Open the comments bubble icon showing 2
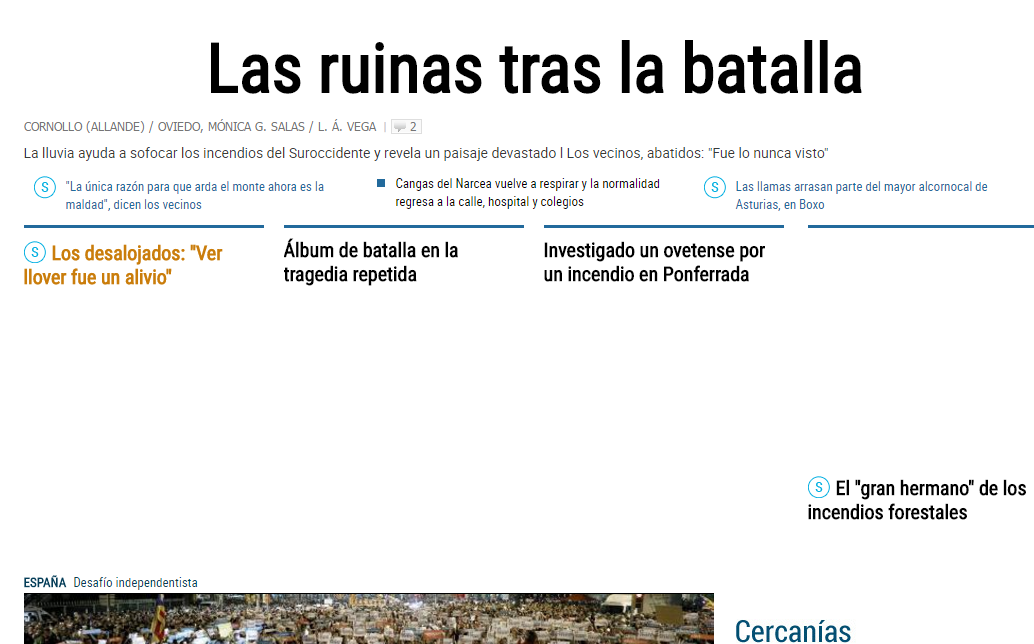Image resolution: width=1034 pixels, height=644 pixels. click(406, 127)
